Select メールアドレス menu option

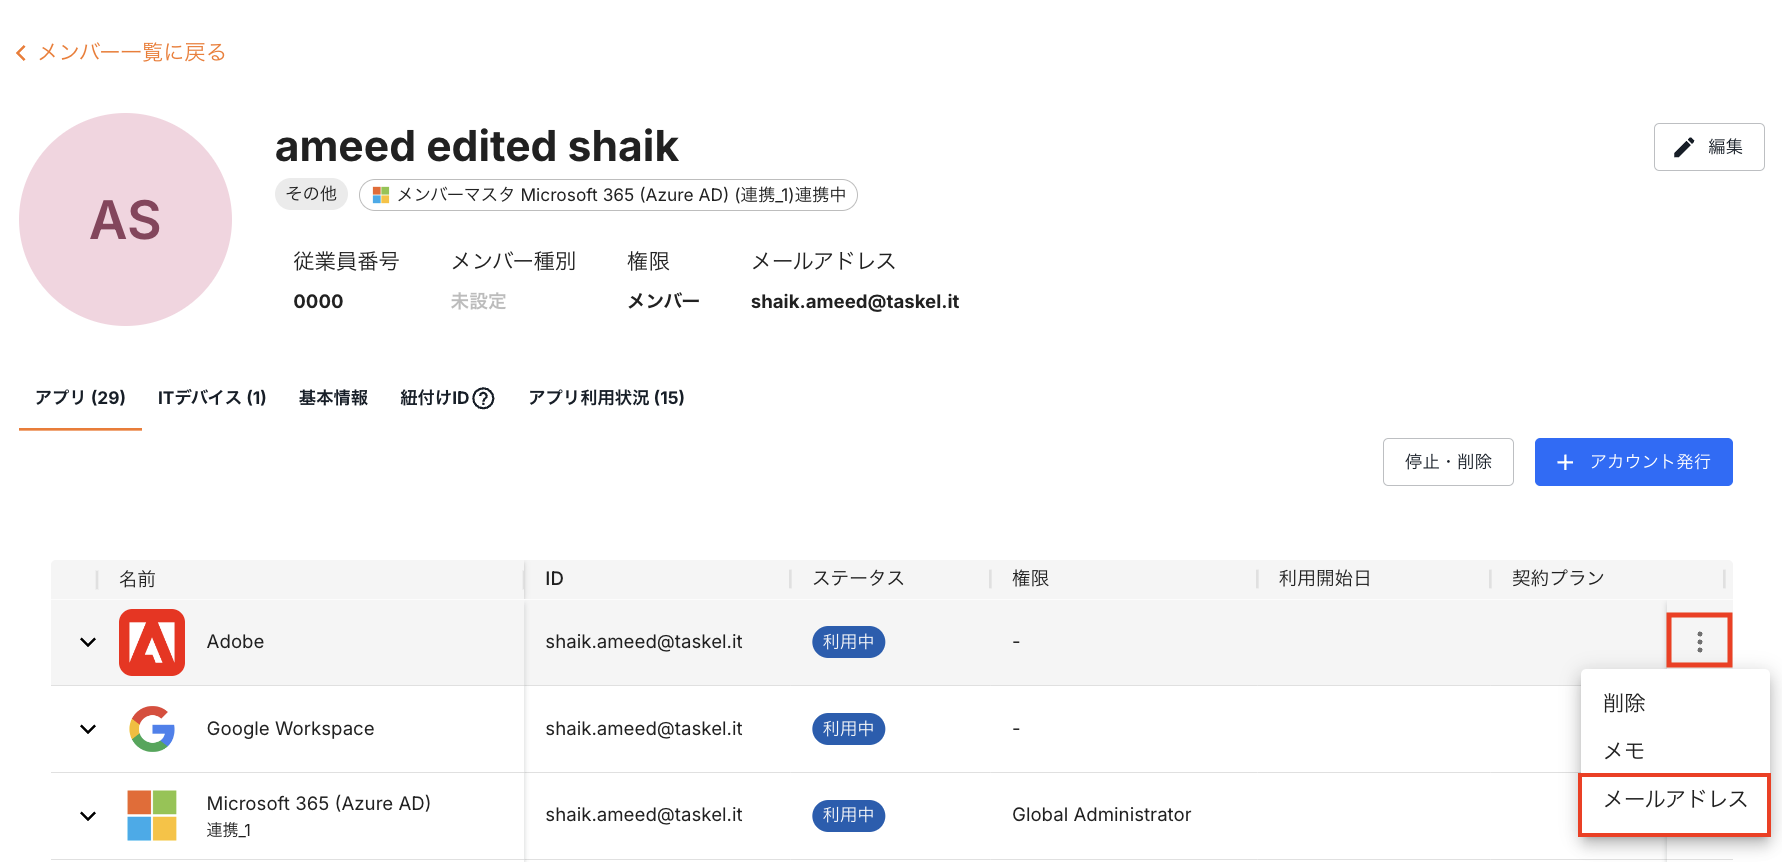click(1675, 799)
